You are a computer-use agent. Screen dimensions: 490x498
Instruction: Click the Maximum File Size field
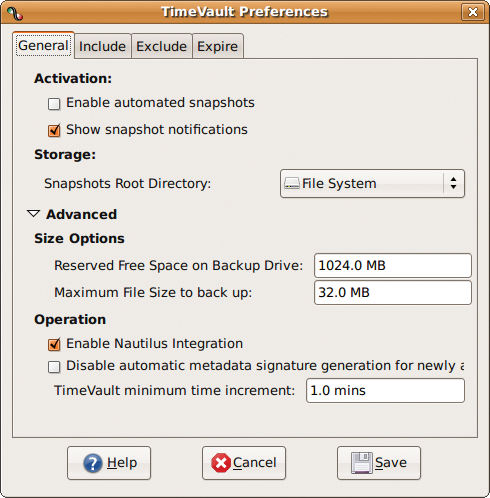(x=393, y=293)
